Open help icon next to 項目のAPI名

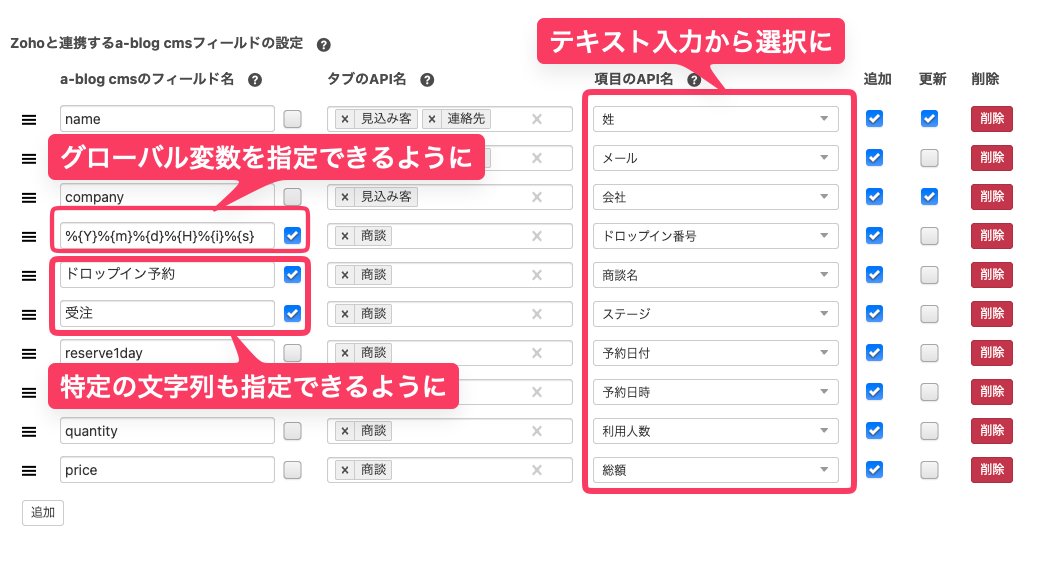point(694,80)
